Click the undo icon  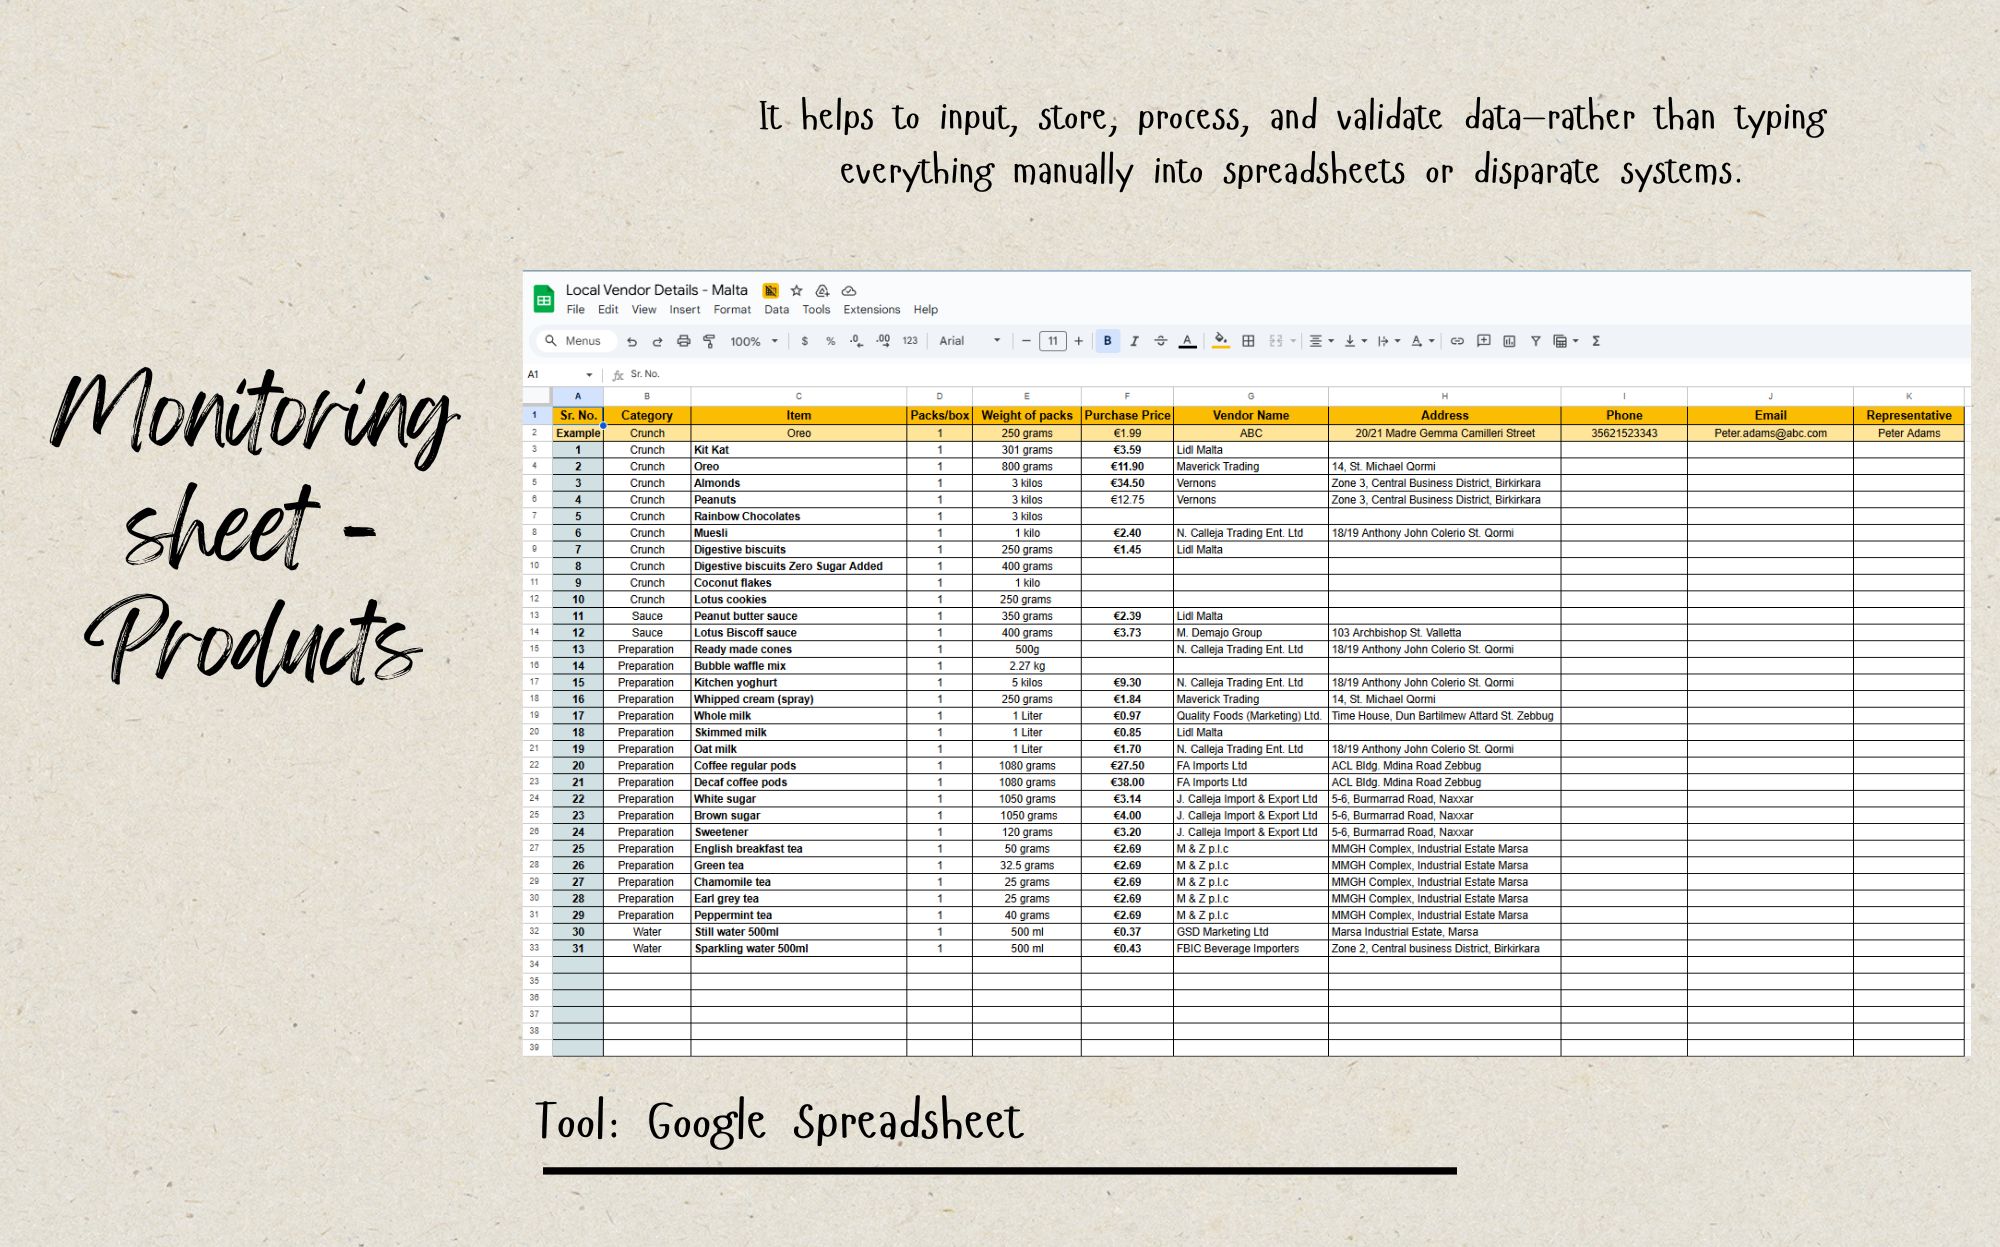(631, 341)
